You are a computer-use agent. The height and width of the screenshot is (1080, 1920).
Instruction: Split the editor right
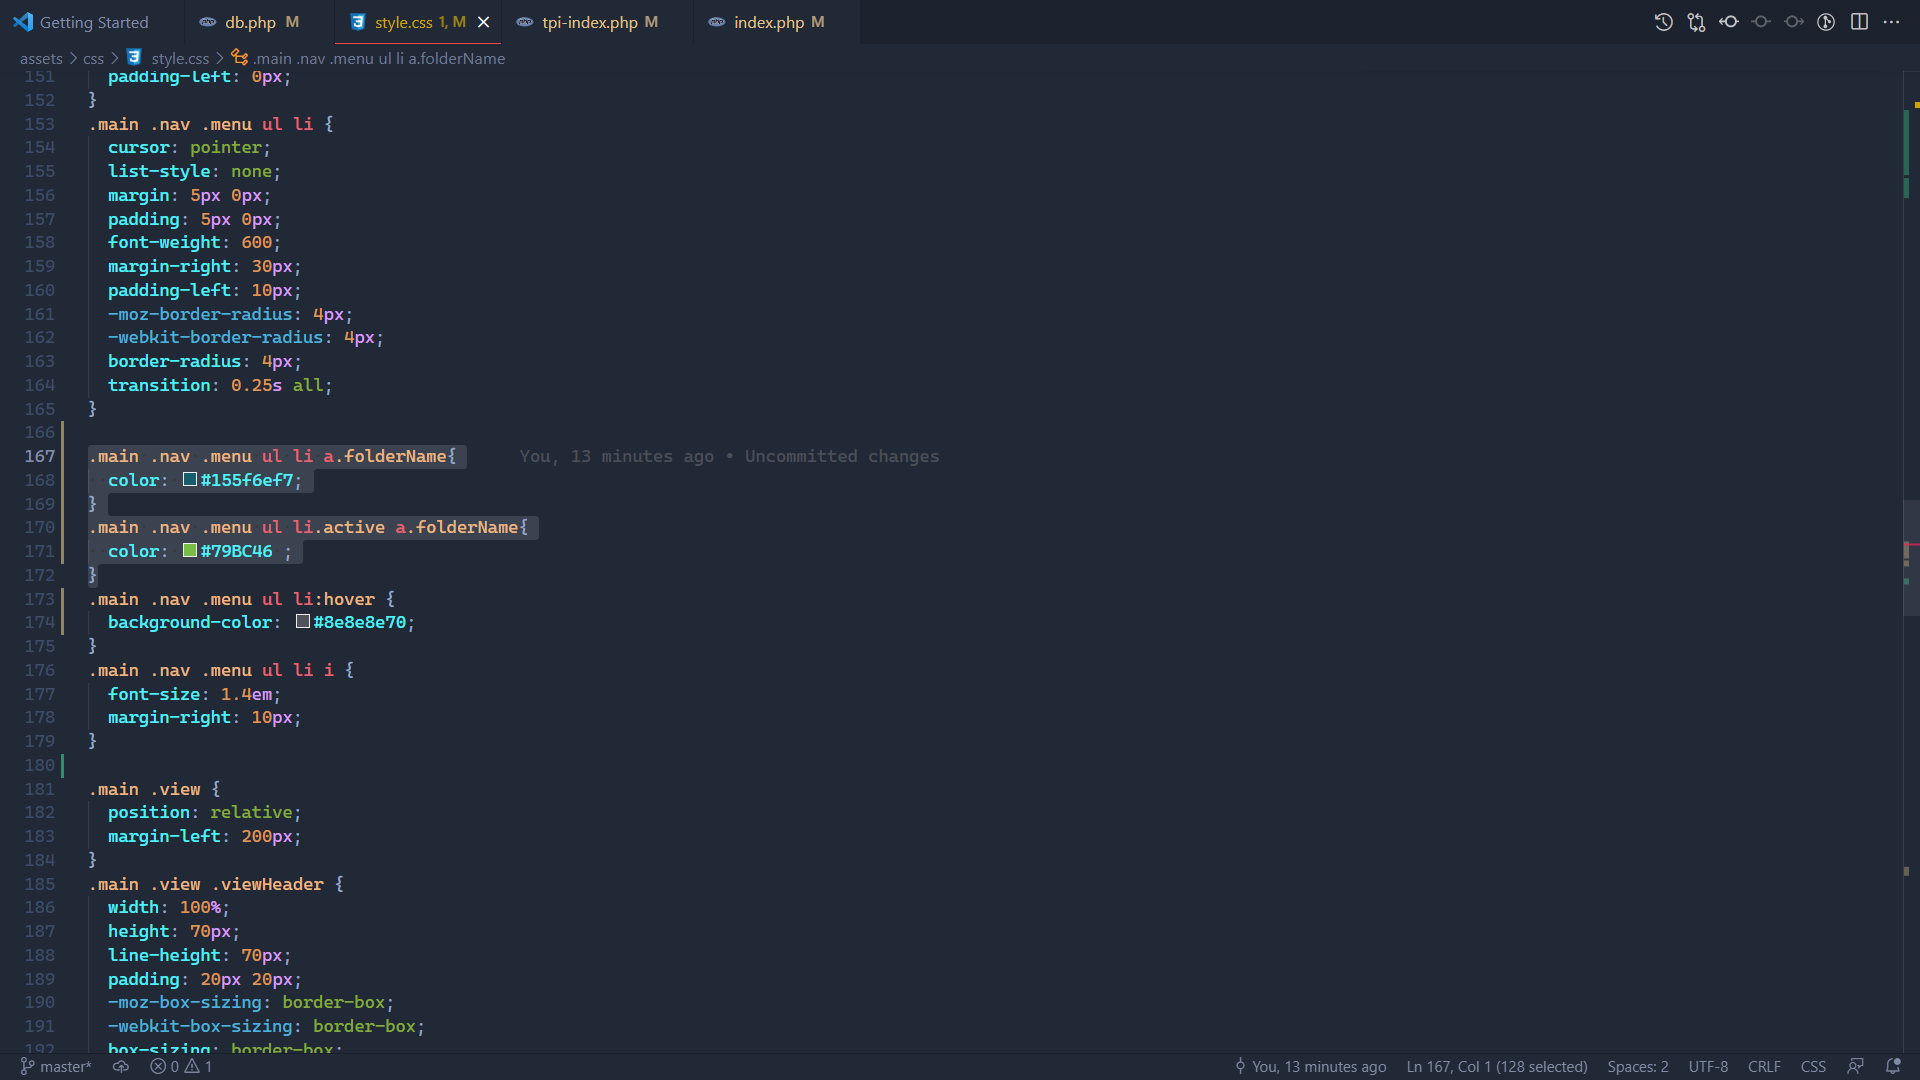[1859, 22]
